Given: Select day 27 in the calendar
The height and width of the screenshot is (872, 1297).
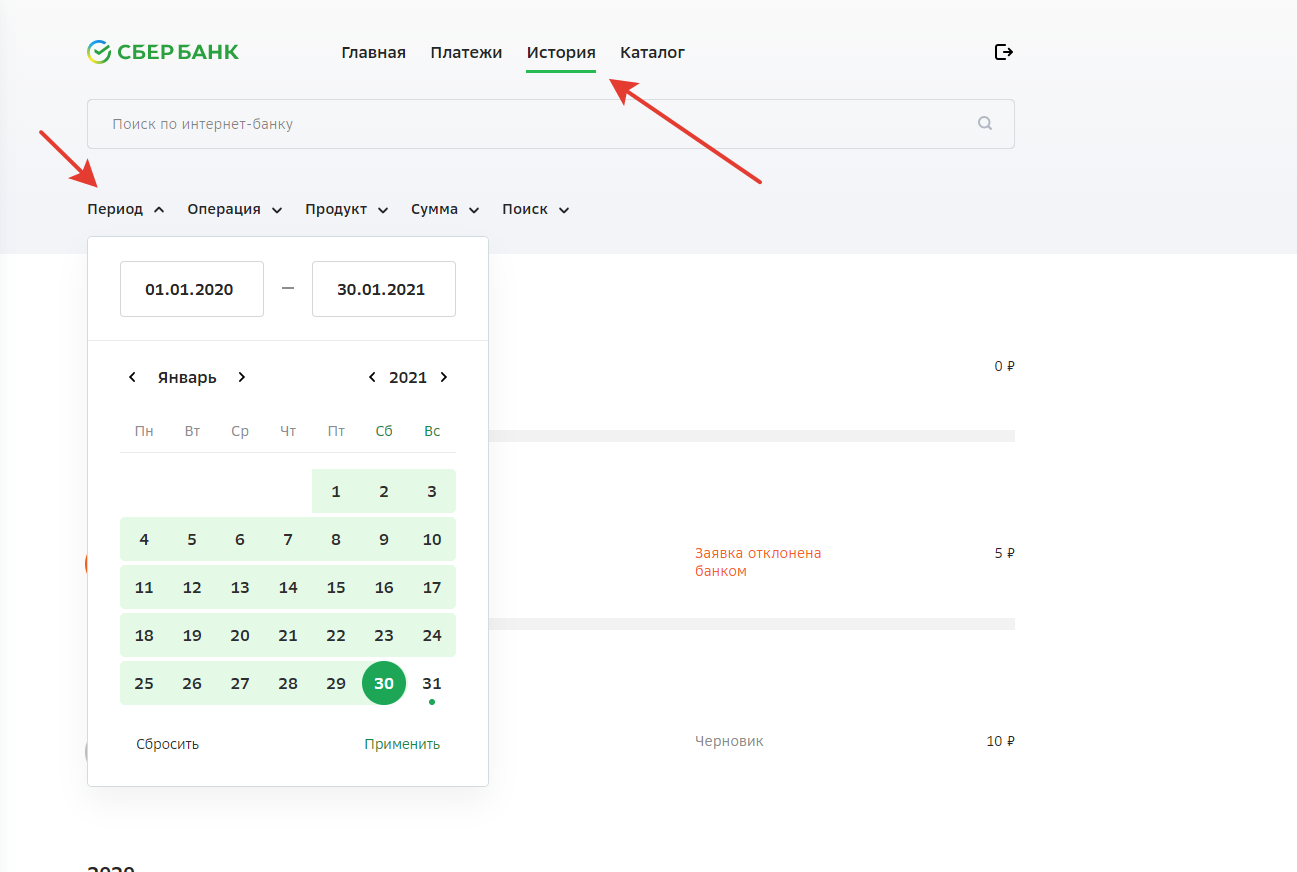Looking at the screenshot, I should 240,683.
